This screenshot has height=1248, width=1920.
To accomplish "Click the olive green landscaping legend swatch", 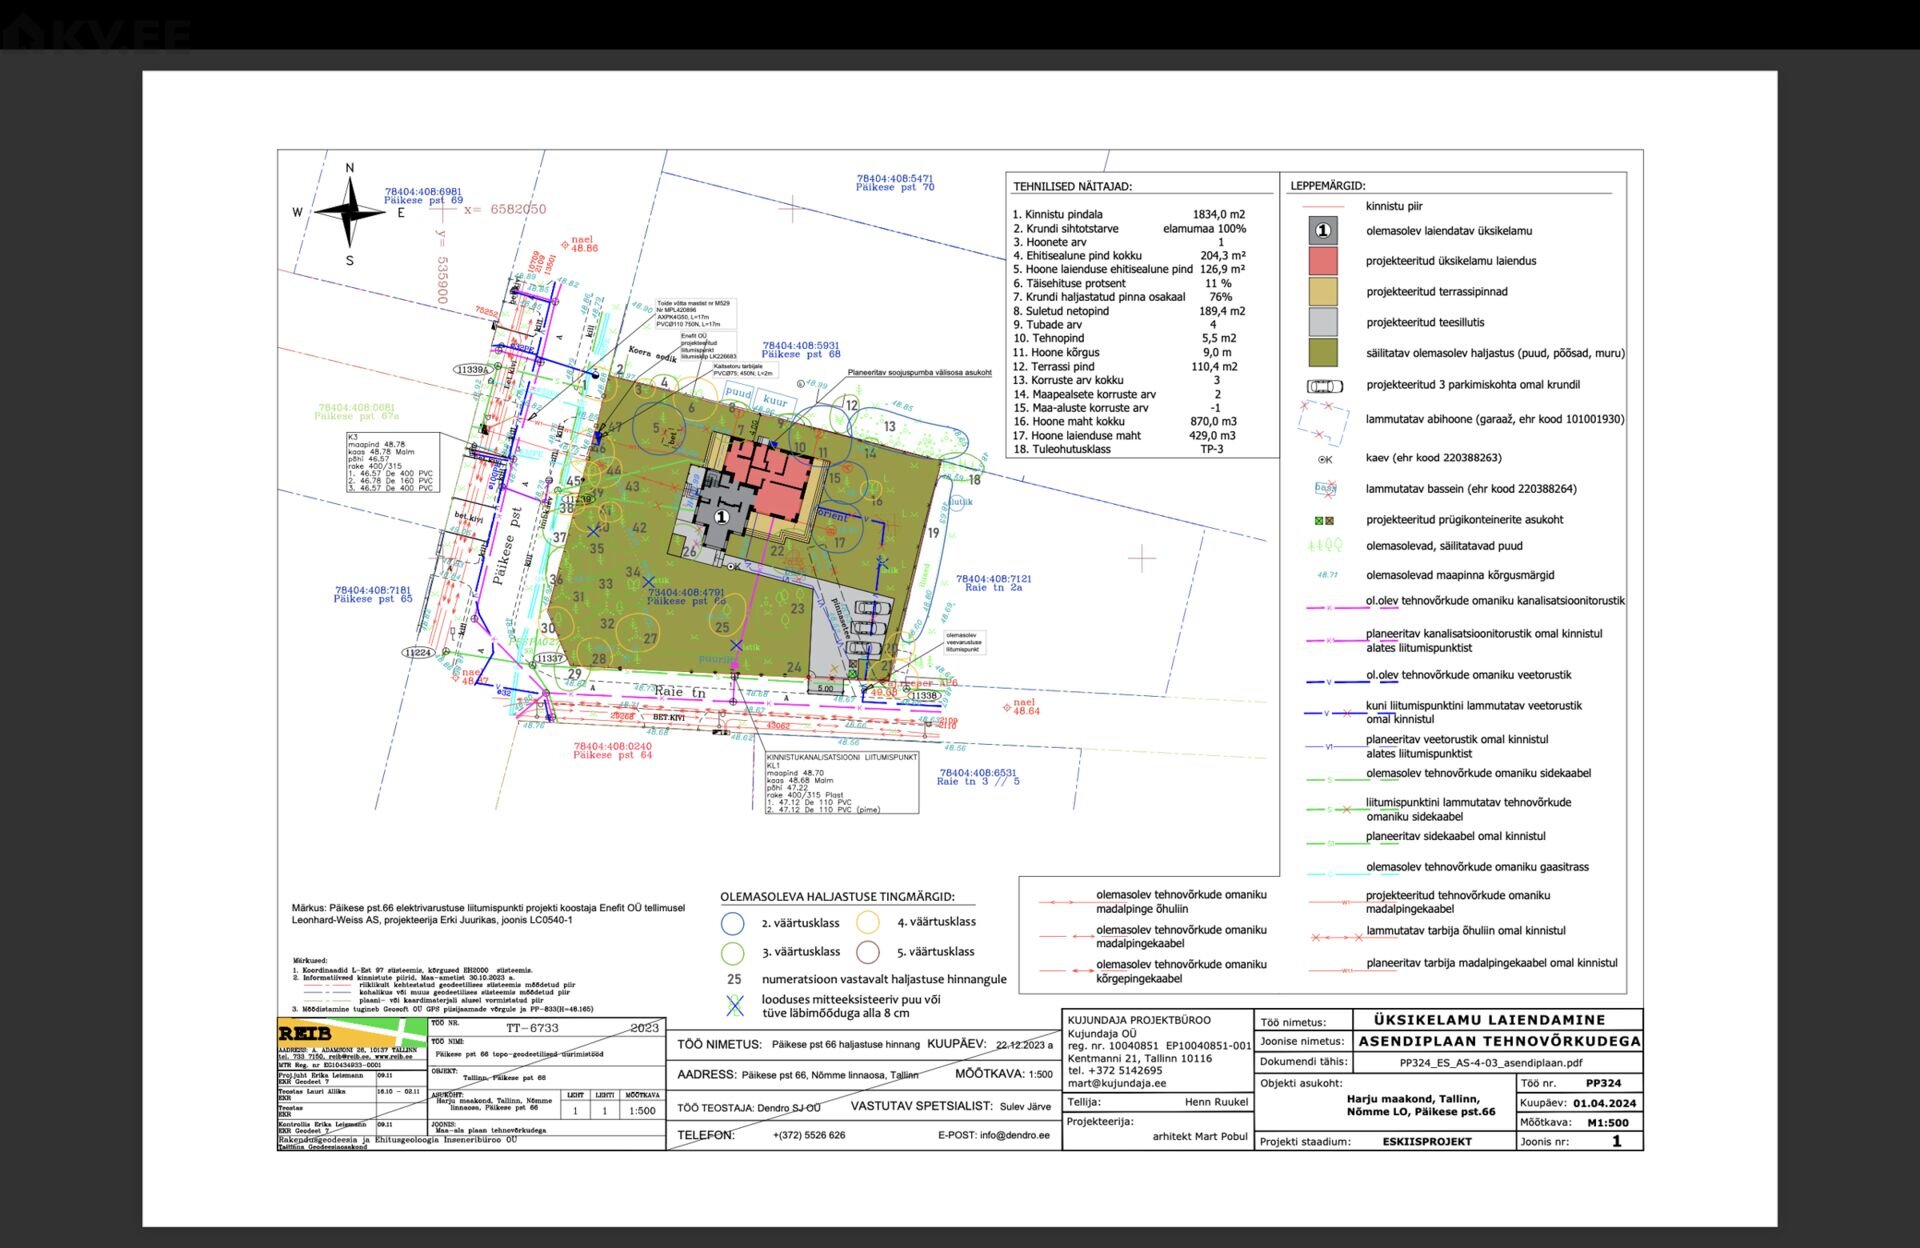I will pyautogui.click(x=1322, y=353).
